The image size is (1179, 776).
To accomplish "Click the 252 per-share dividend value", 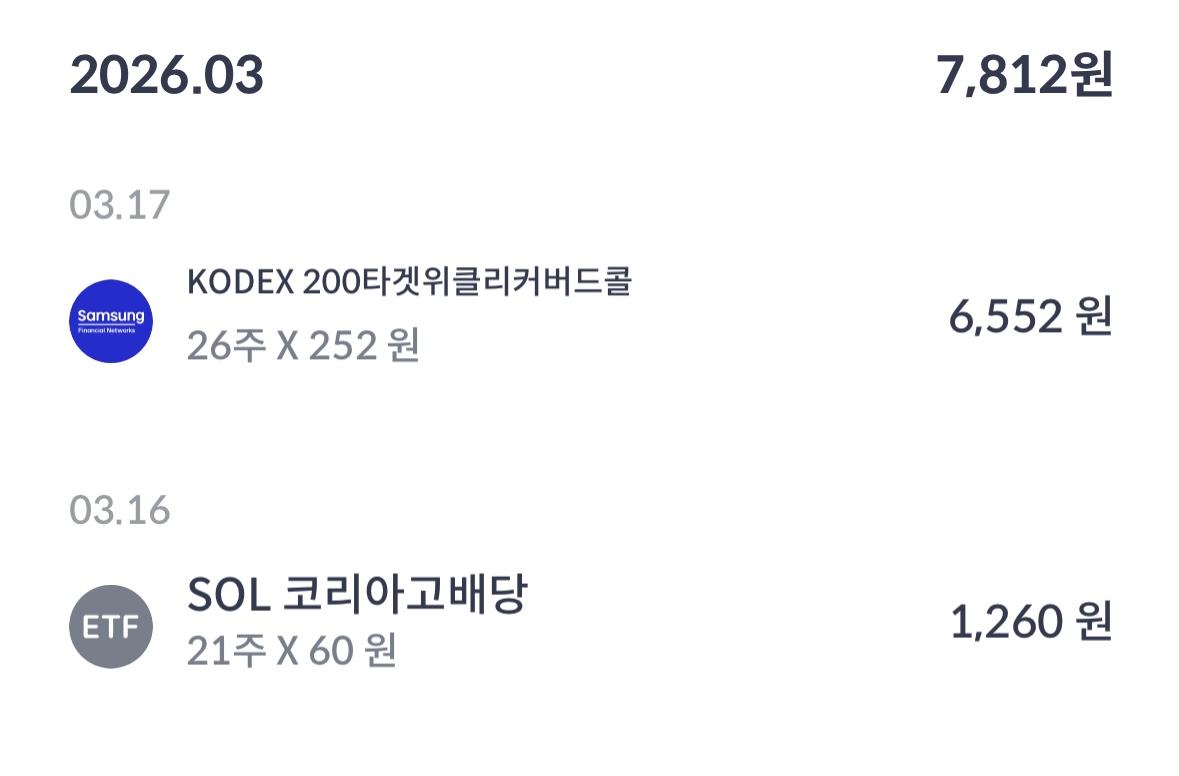I will point(343,346).
